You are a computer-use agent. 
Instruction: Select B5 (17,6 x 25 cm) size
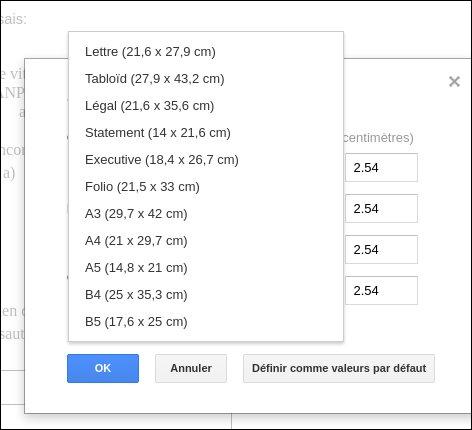point(206,322)
